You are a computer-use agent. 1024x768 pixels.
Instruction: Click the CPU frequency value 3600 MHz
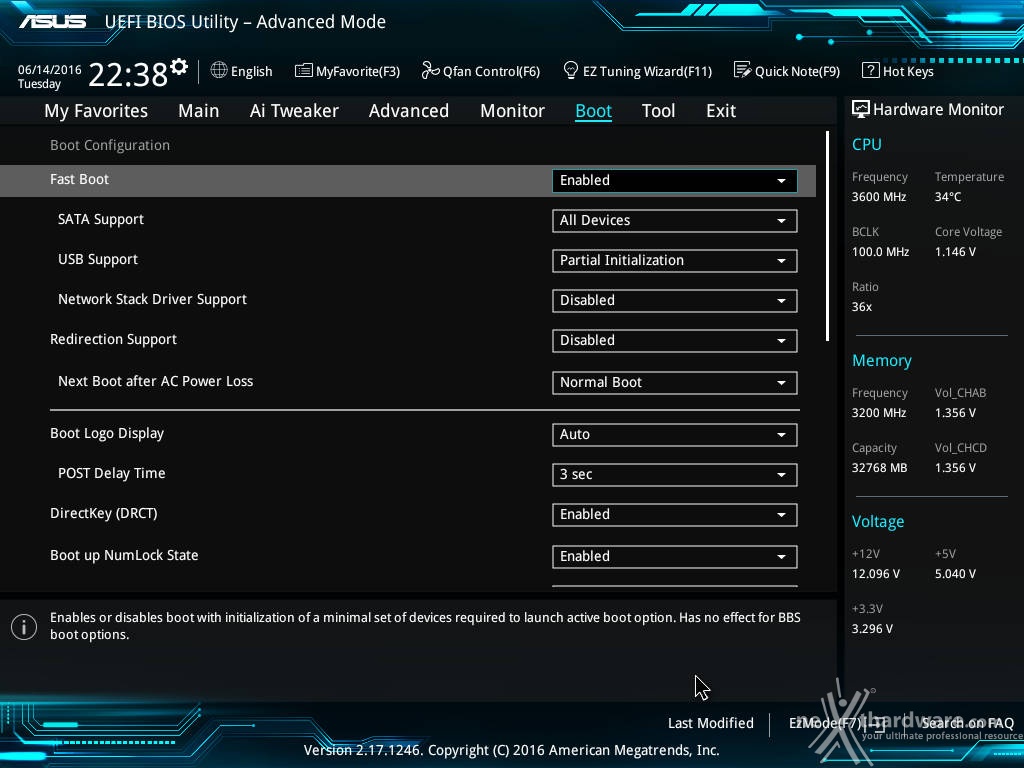pos(879,197)
